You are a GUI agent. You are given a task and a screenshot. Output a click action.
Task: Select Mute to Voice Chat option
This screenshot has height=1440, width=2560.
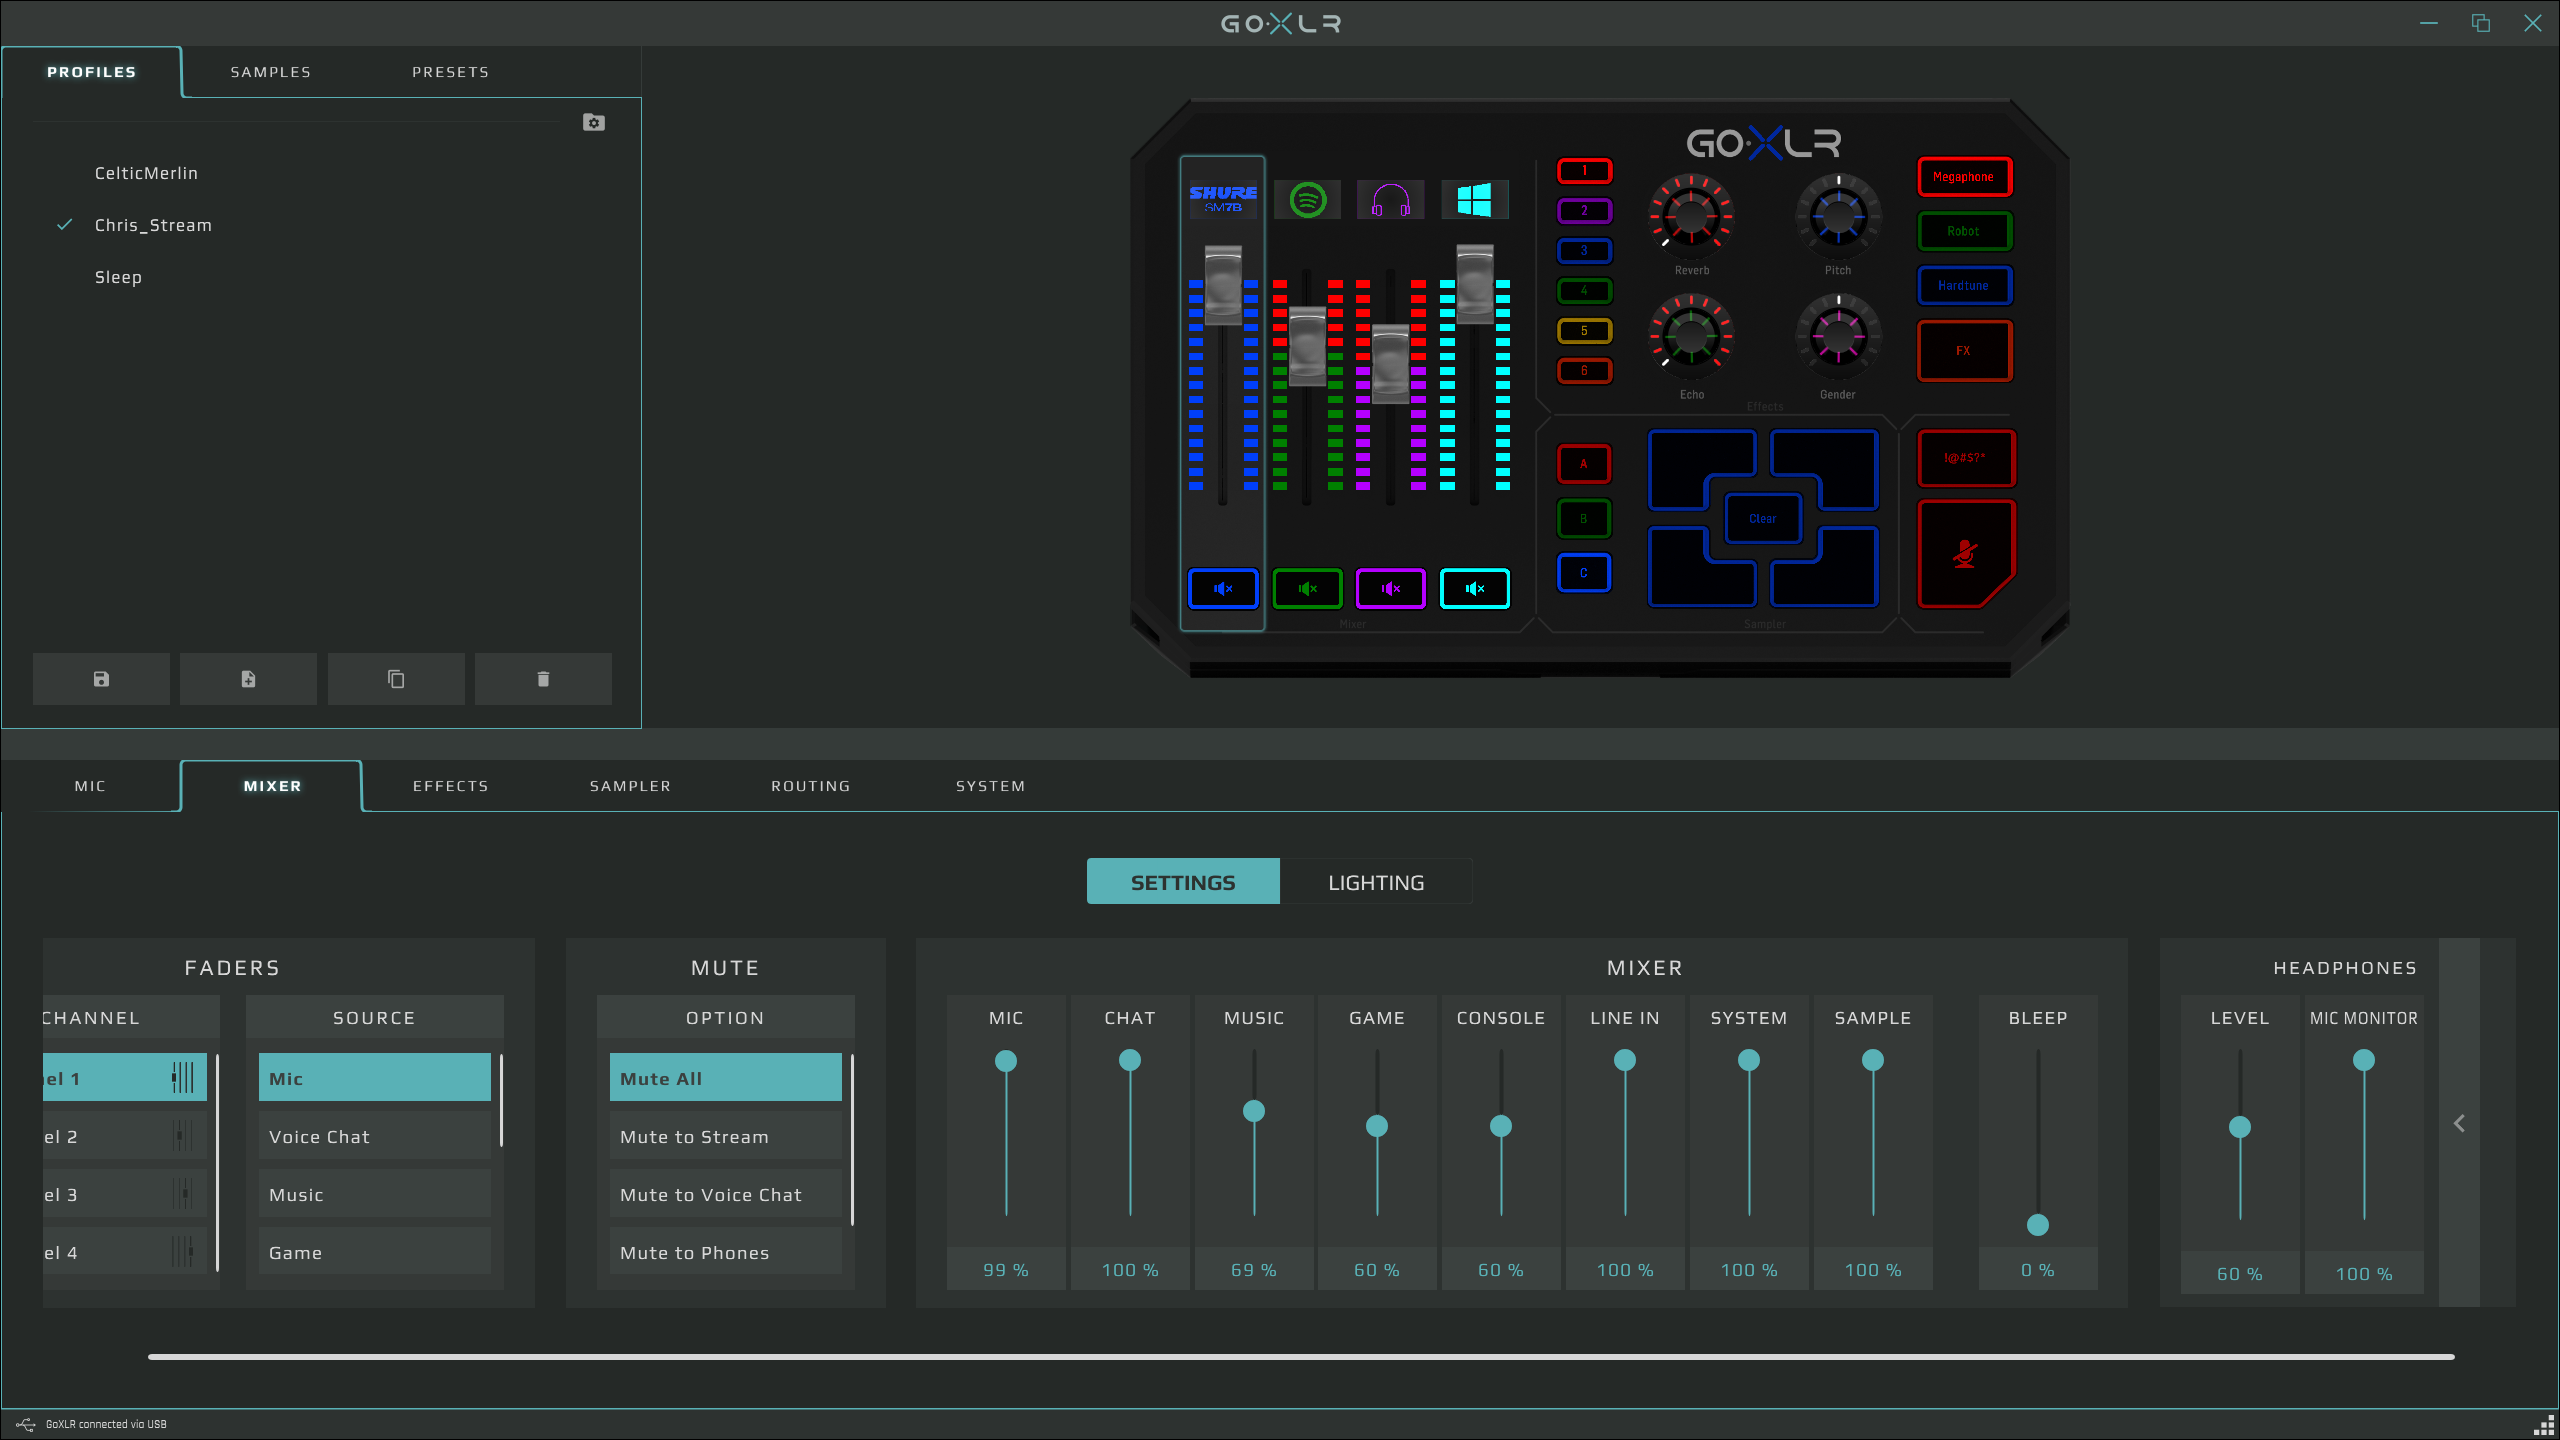726,1195
